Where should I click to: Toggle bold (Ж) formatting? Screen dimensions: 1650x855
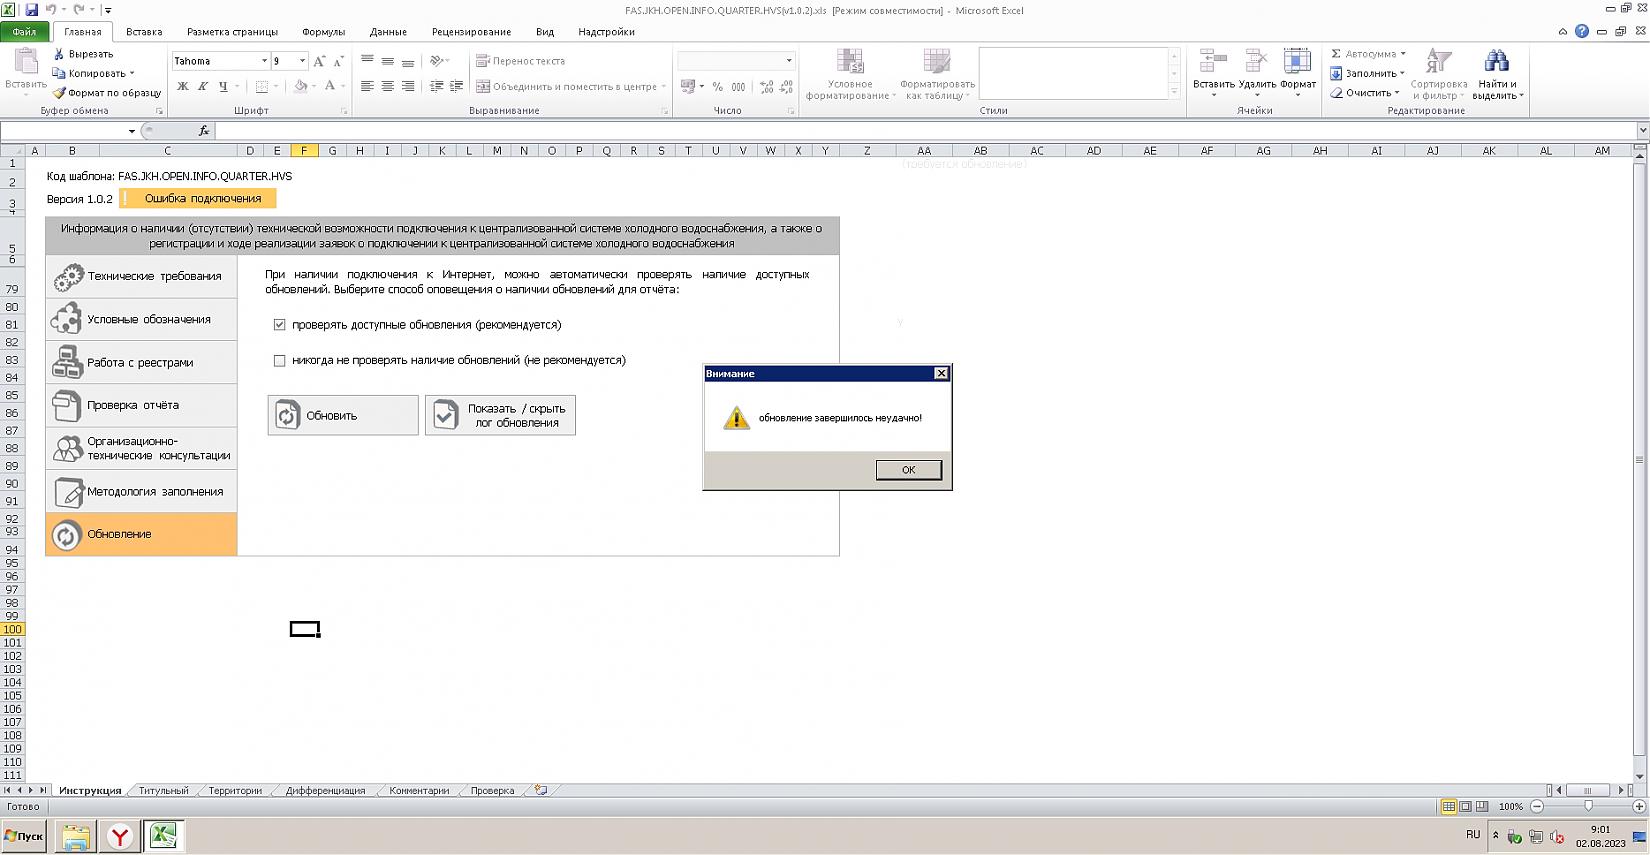pyautogui.click(x=183, y=87)
